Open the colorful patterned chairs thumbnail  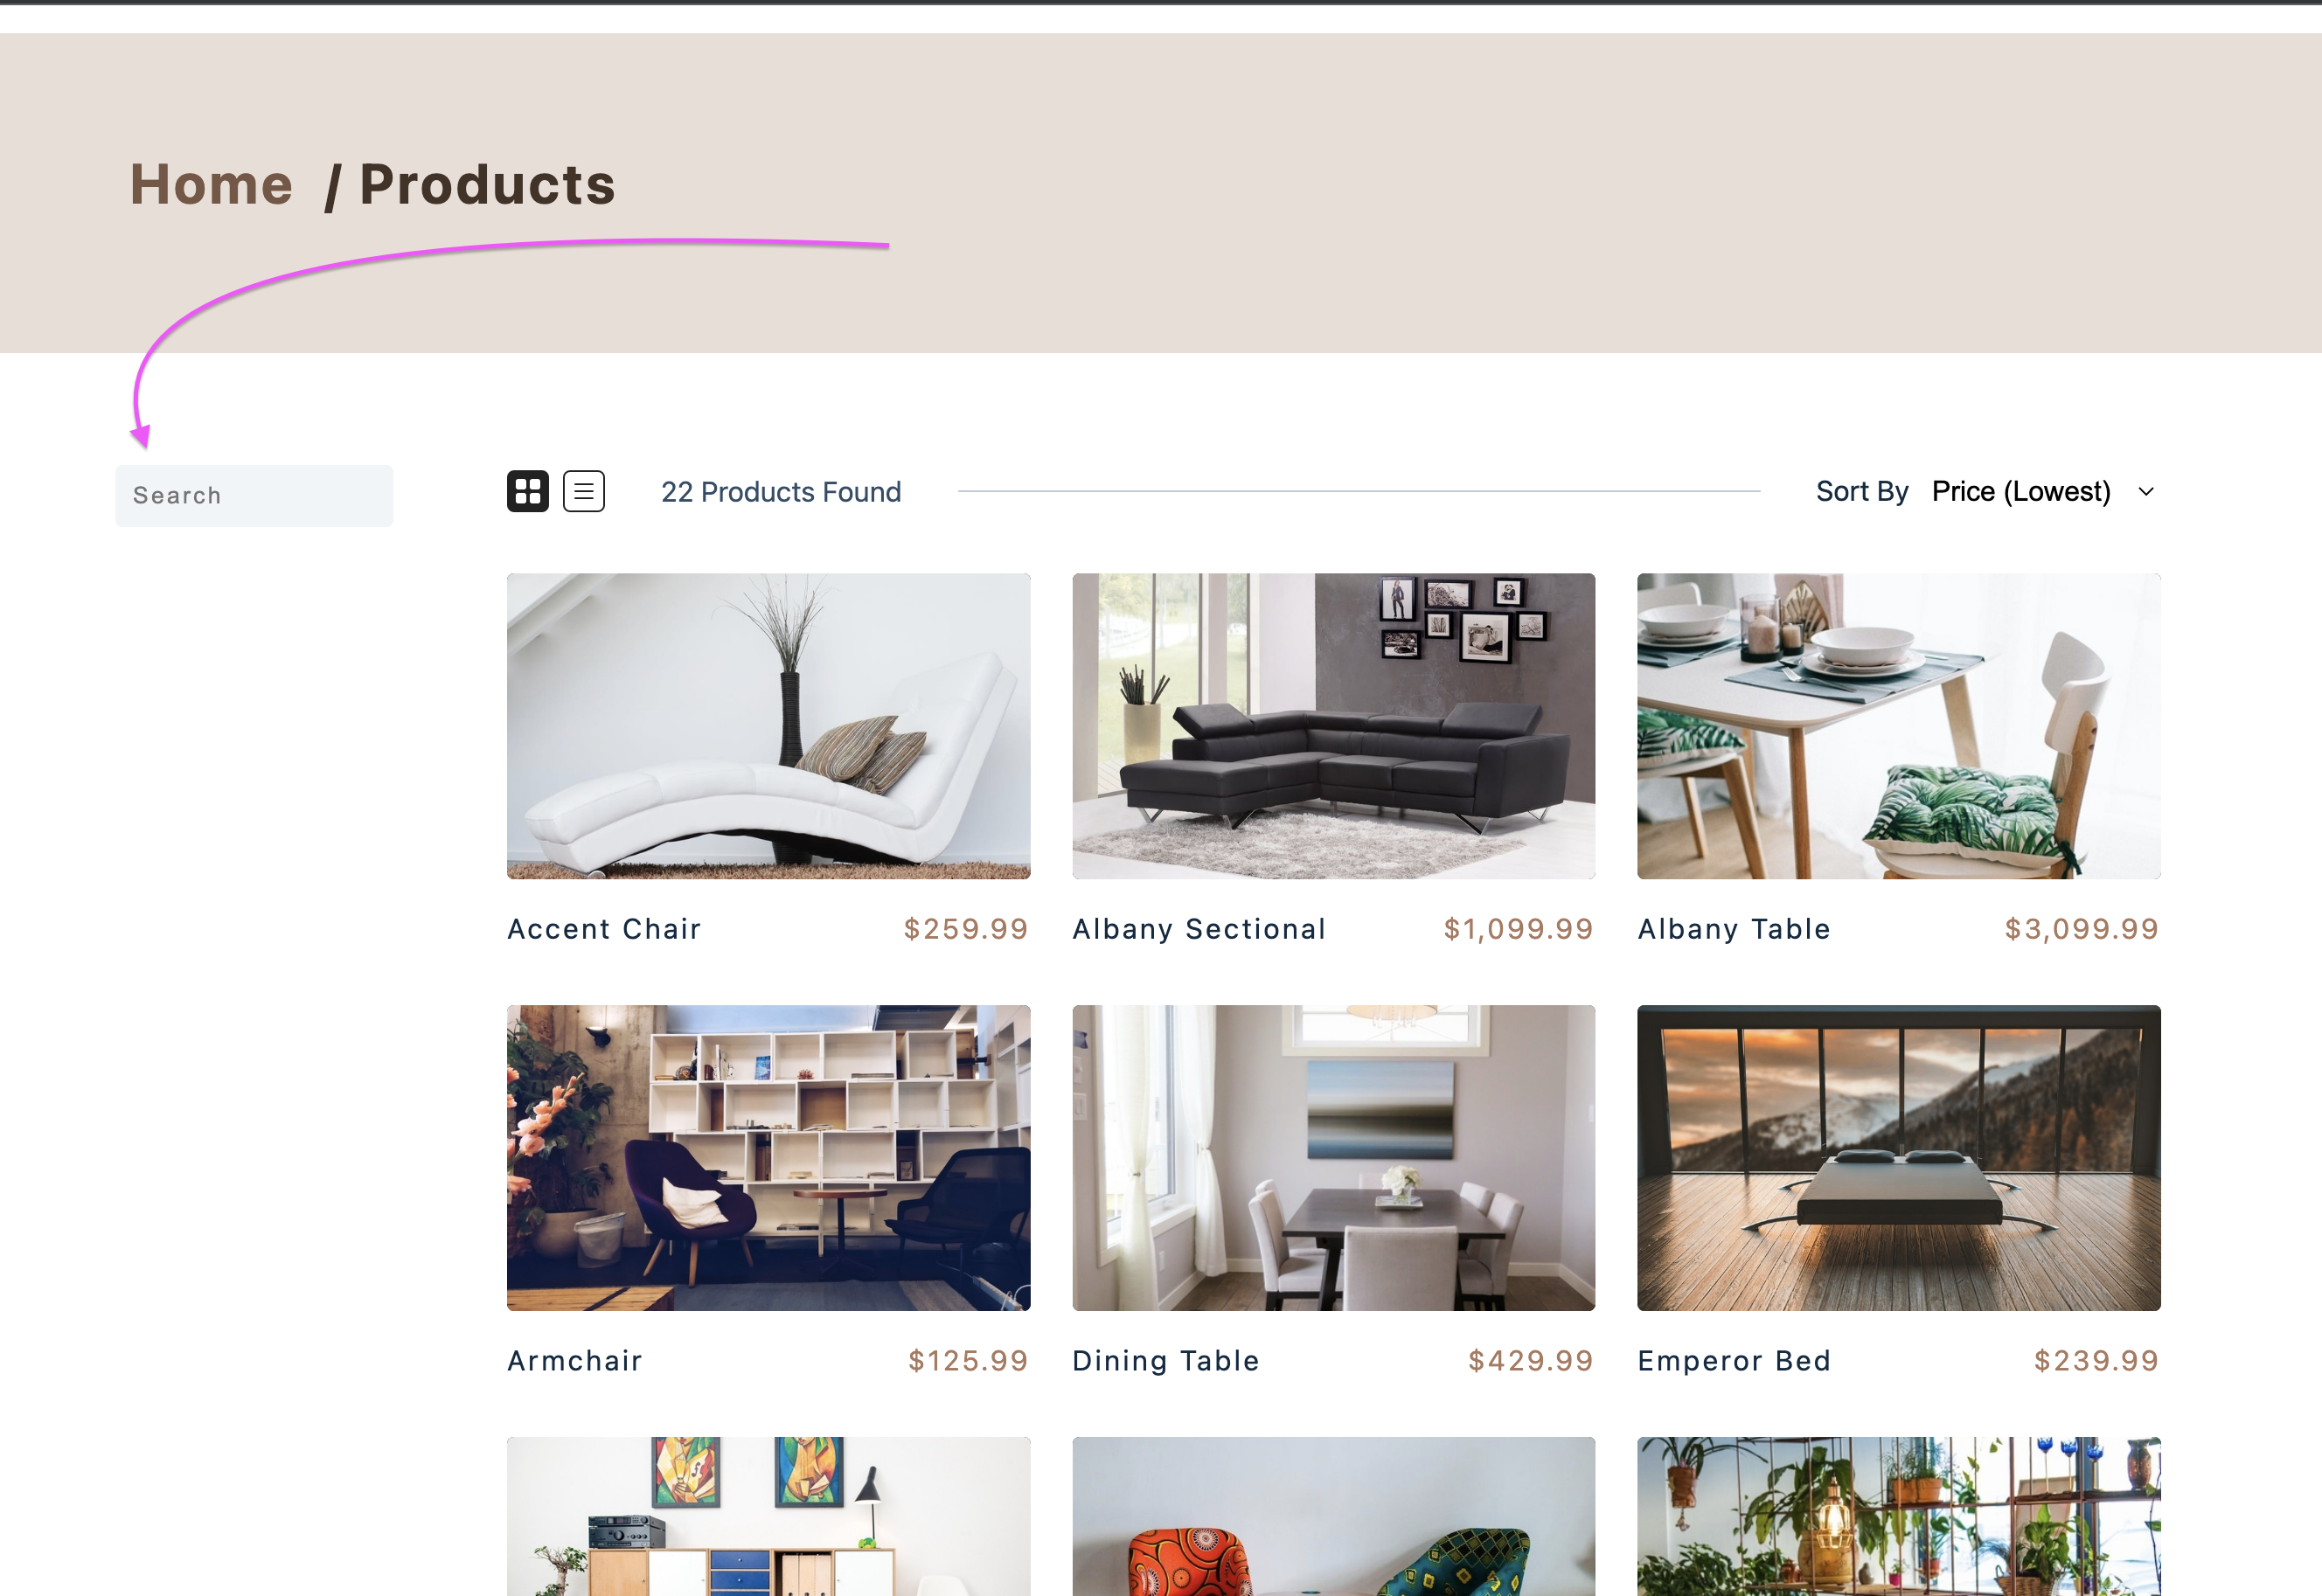click(x=1333, y=1516)
